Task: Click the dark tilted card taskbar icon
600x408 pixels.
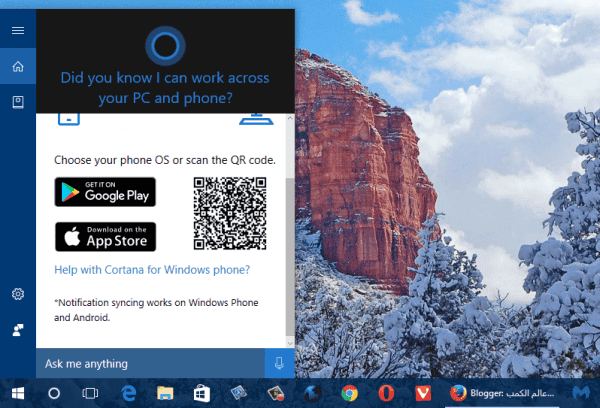Action: [276, 393]
